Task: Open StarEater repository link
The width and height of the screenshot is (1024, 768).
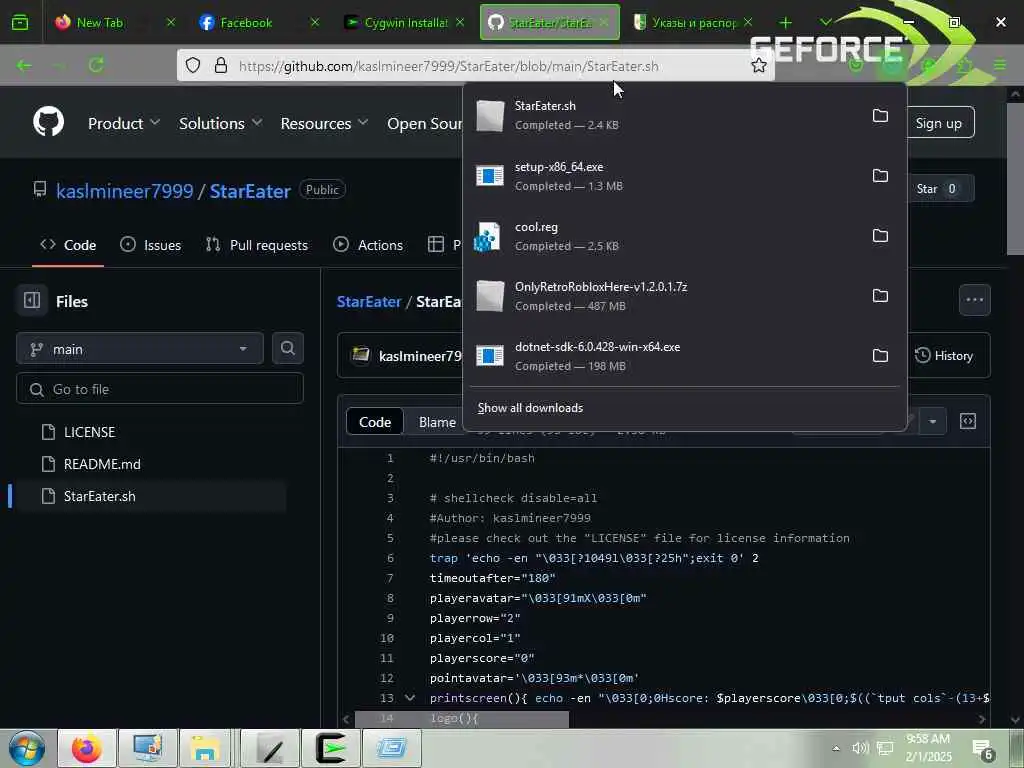Action: 250,191
